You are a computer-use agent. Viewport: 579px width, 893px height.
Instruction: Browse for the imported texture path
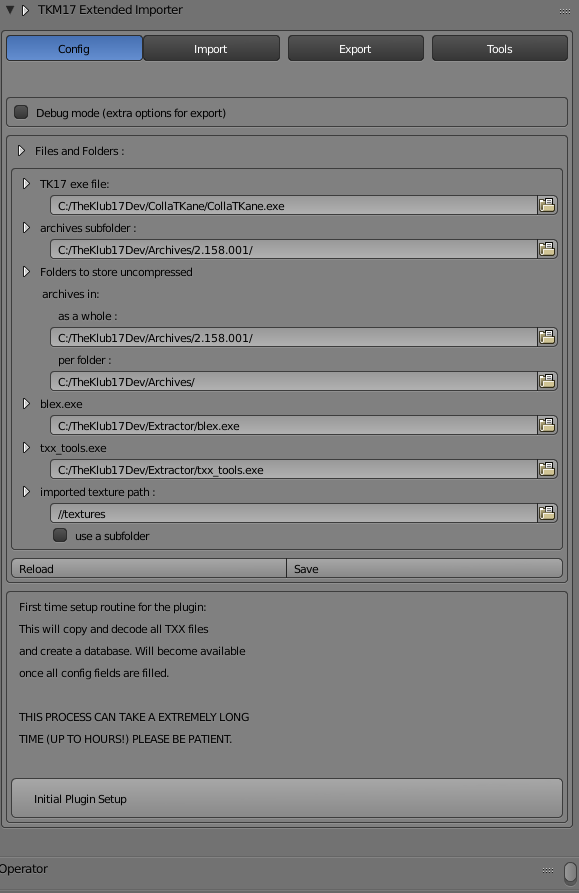click(x=547, y=513)
